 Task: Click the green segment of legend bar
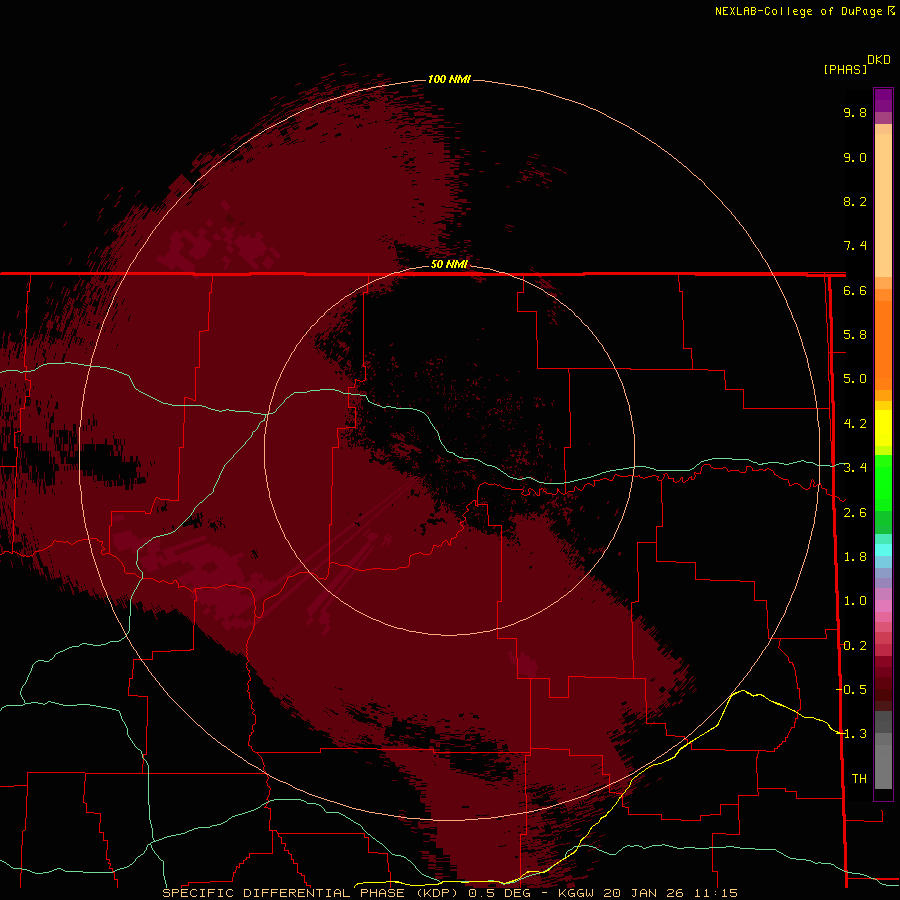point(883,483)
